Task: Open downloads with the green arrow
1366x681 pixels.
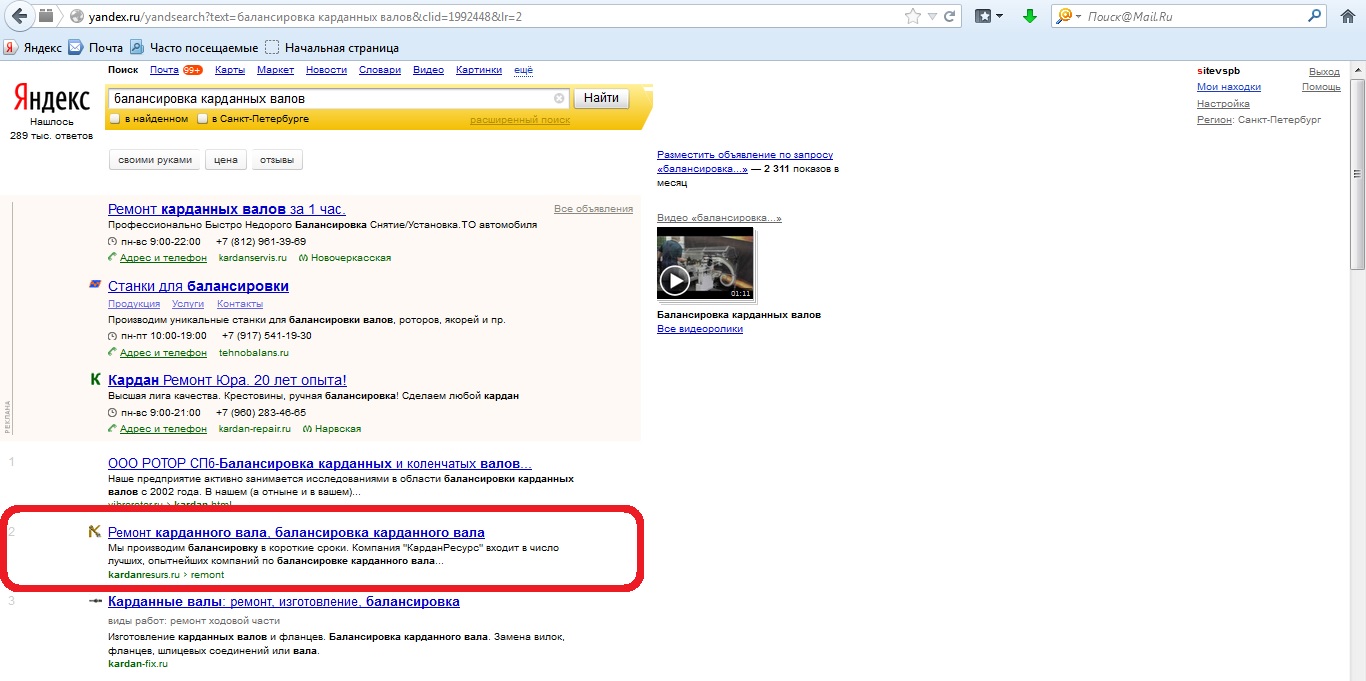Action: [x=1030, y=16]
